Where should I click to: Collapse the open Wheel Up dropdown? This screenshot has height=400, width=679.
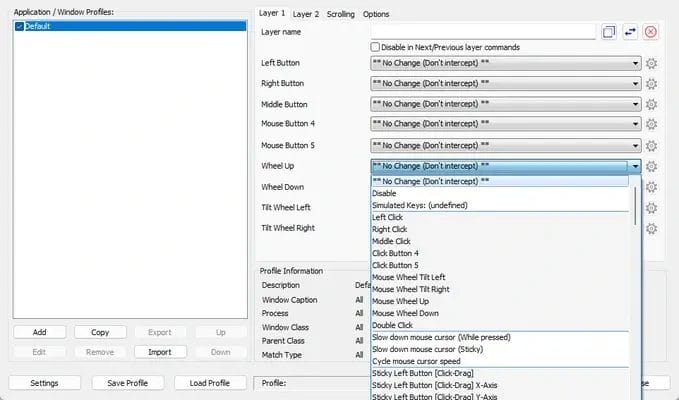[x=635, y=167]
